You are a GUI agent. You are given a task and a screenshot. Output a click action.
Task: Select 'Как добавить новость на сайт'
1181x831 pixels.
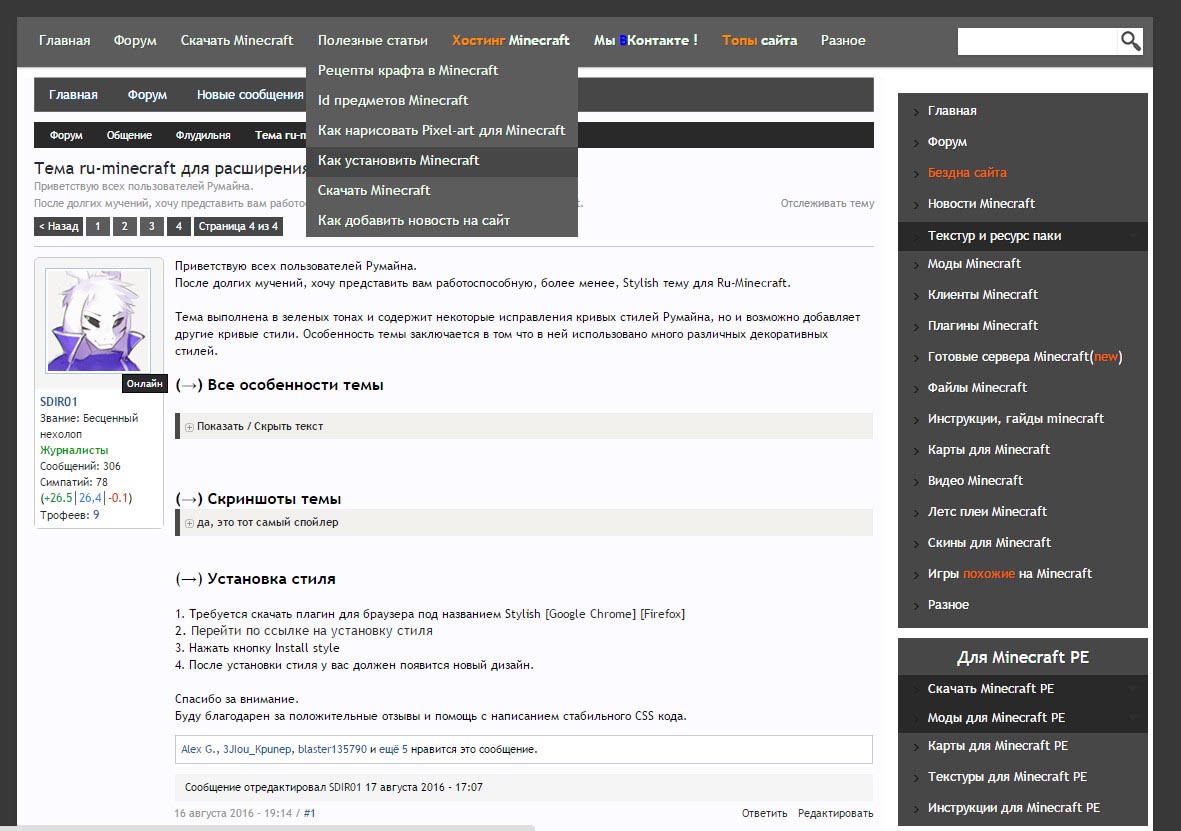(x=442, y=221)
